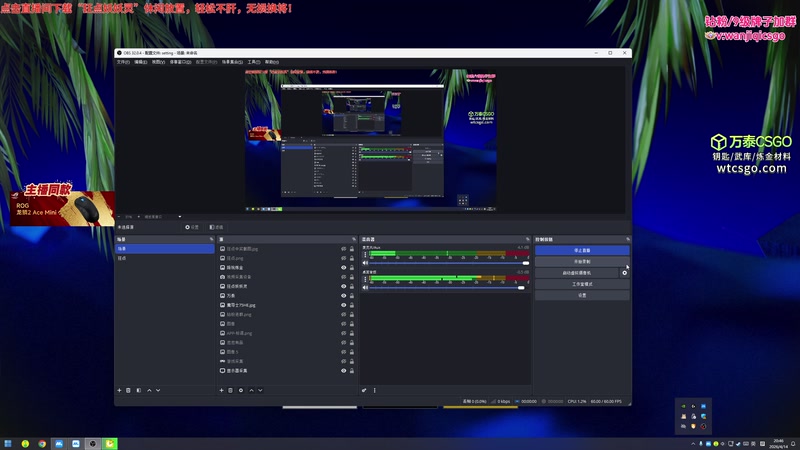Screen dimensions: 800x450
Task: Open the 帮助(H) menu
Action: tap(271, 62)
